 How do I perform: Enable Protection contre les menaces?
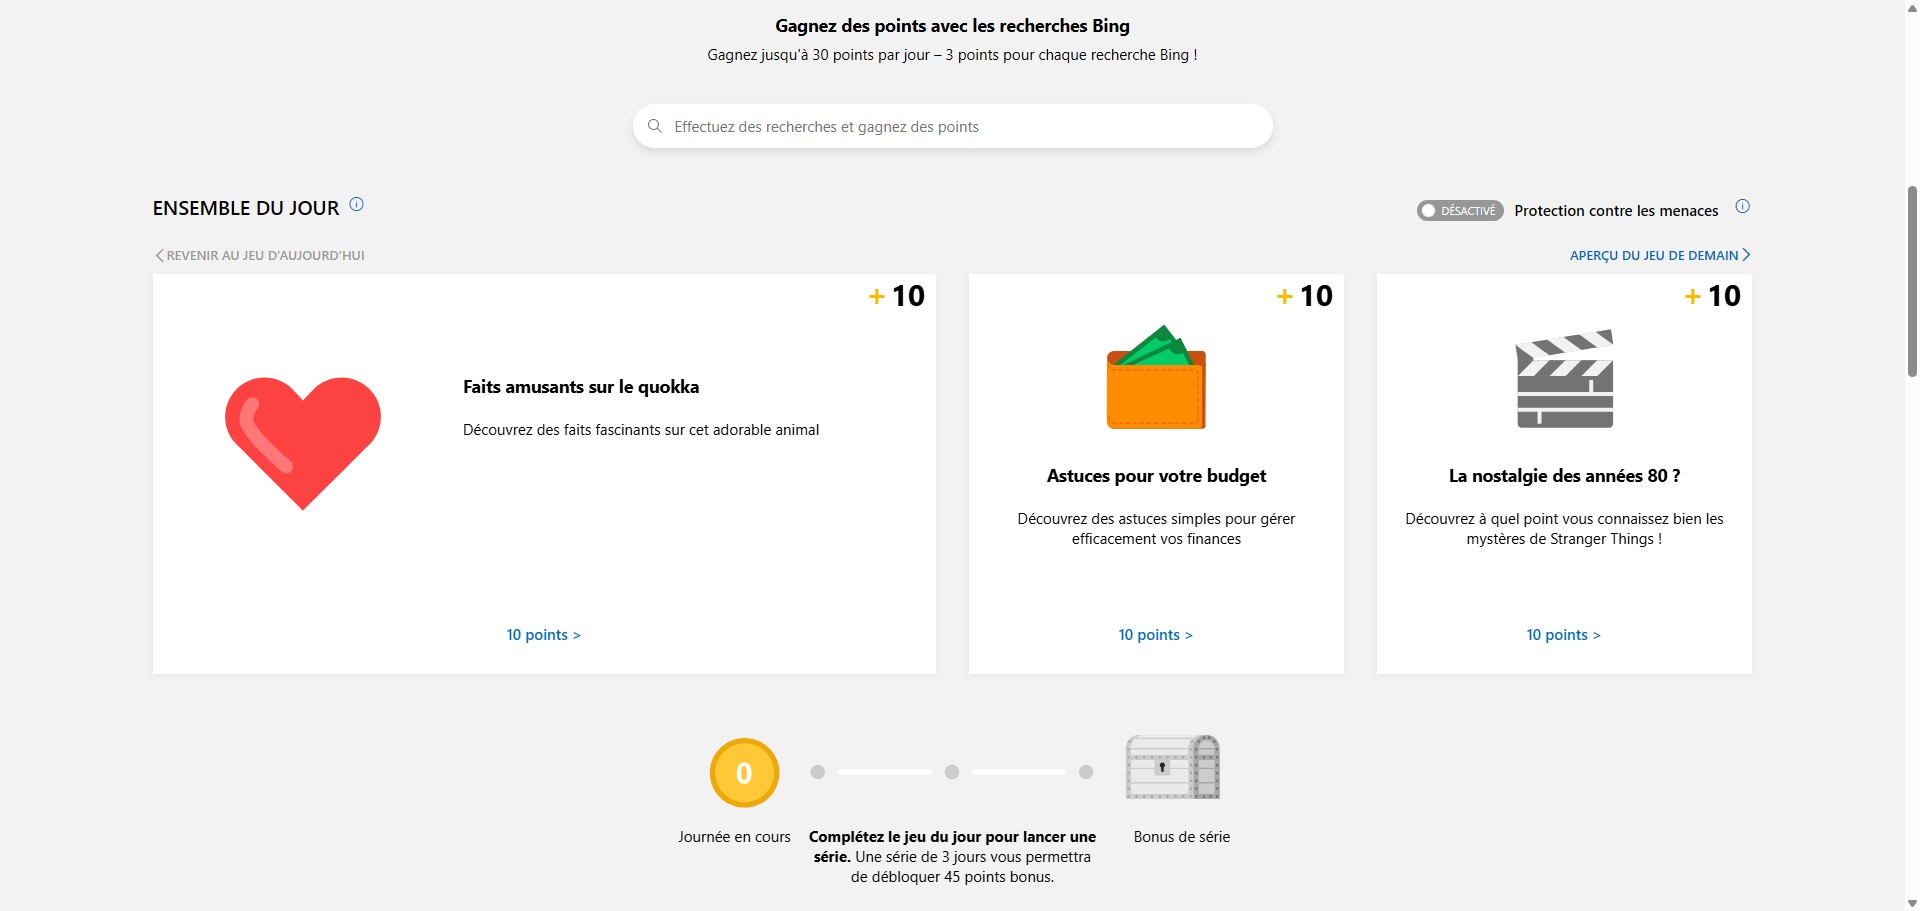tap(1459, 210)
